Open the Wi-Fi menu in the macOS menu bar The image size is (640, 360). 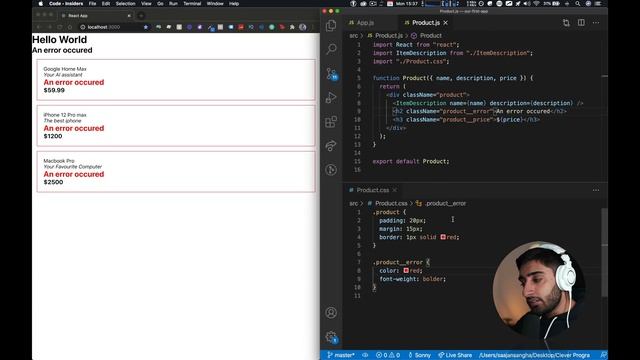[536, 4]
